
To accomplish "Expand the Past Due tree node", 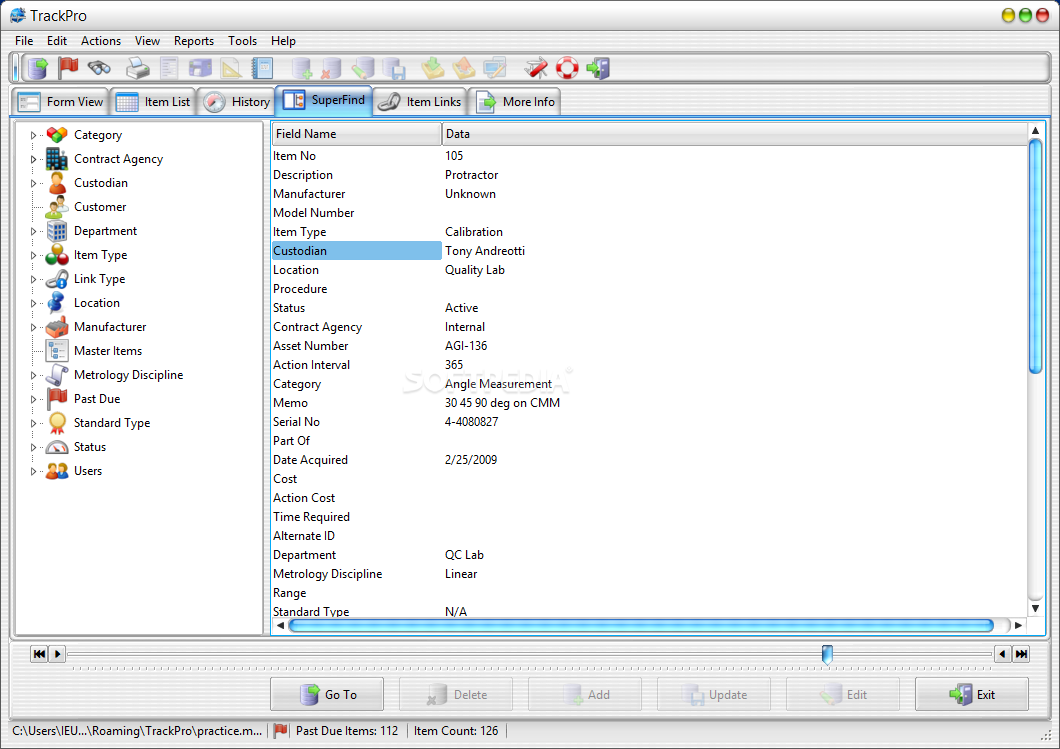I will click(x=33, y=400).
